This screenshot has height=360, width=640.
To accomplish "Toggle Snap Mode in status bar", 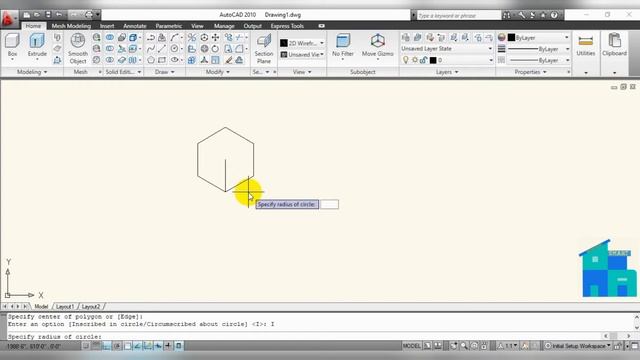I will click(x=86, y=346).
